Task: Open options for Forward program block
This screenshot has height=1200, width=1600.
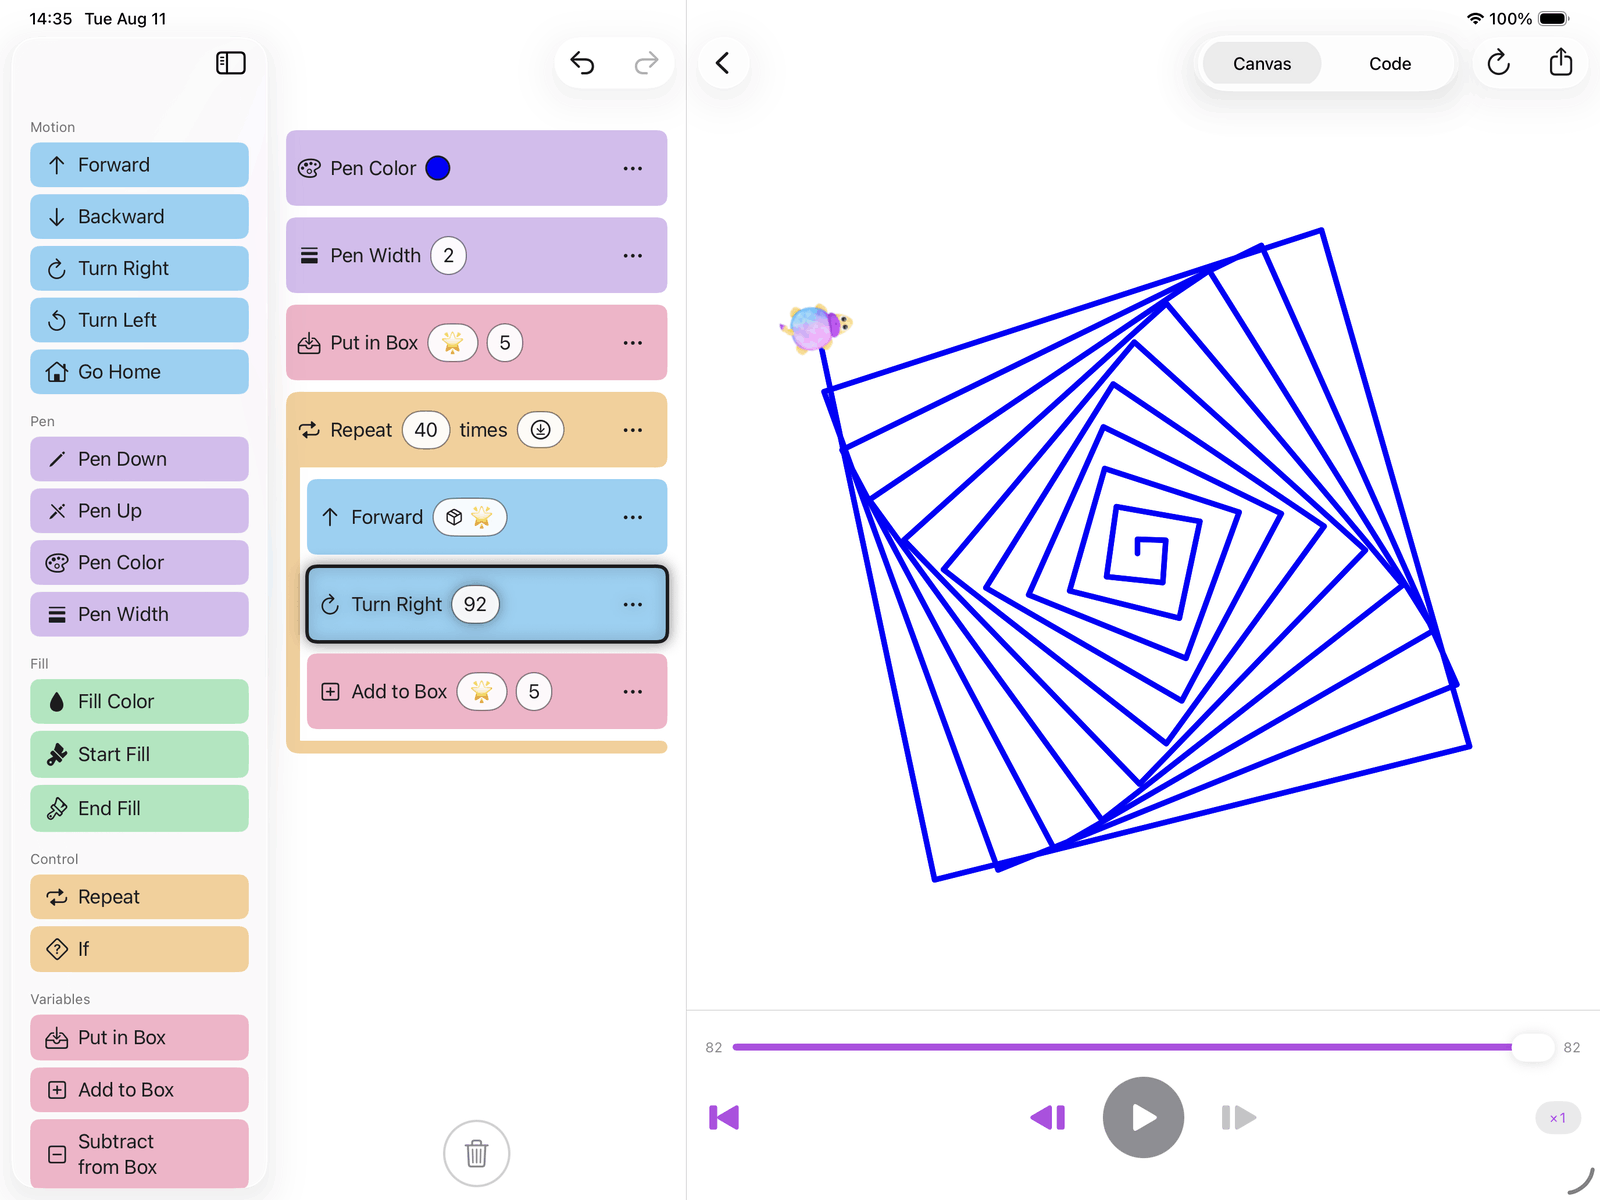Action: click(633, 517)
